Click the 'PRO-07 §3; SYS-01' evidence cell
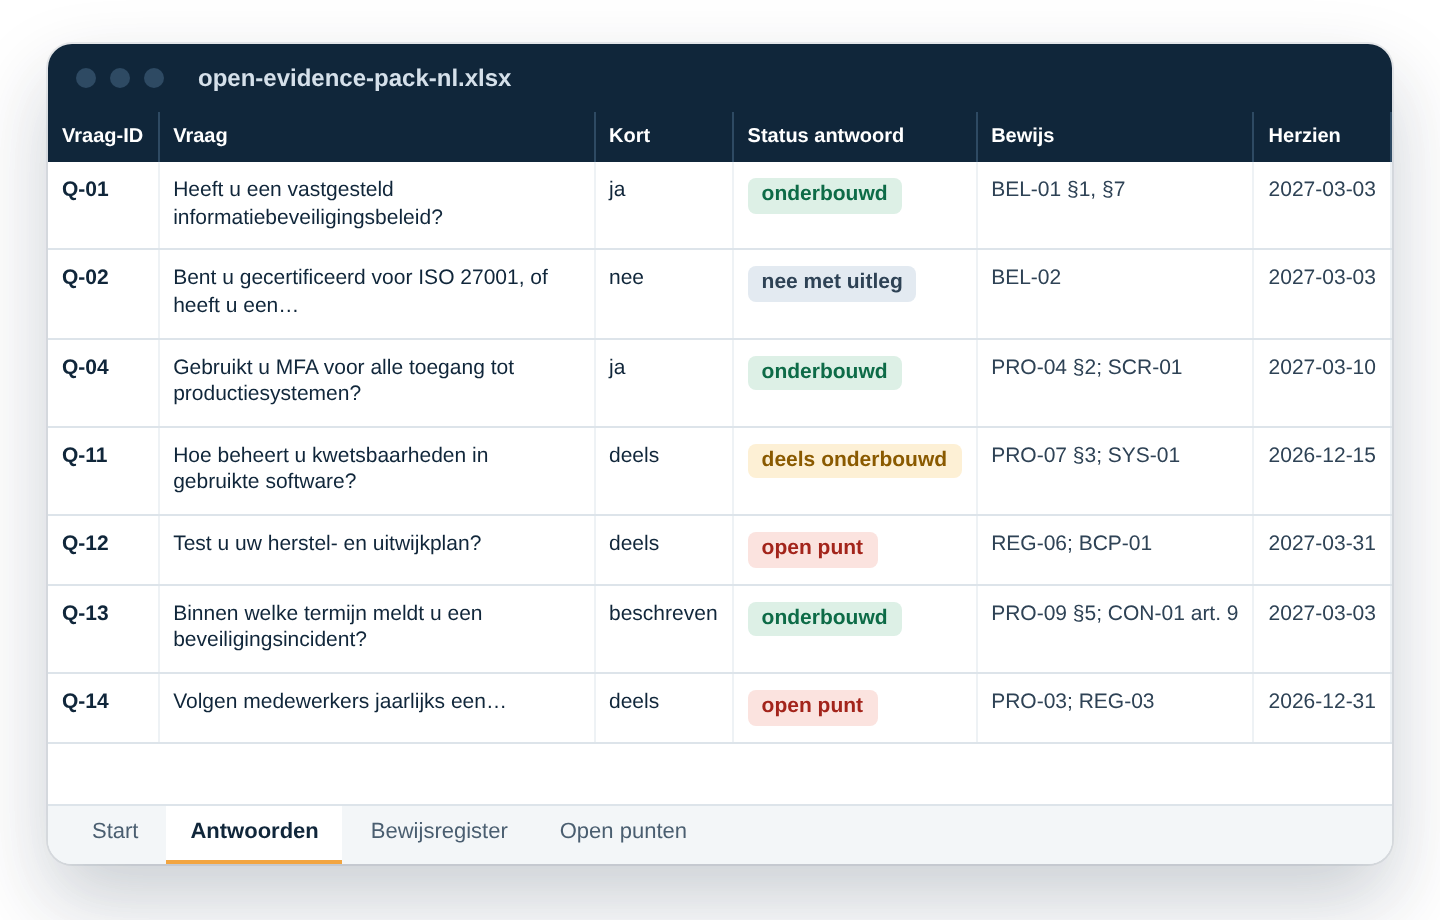 [1115, 471]
